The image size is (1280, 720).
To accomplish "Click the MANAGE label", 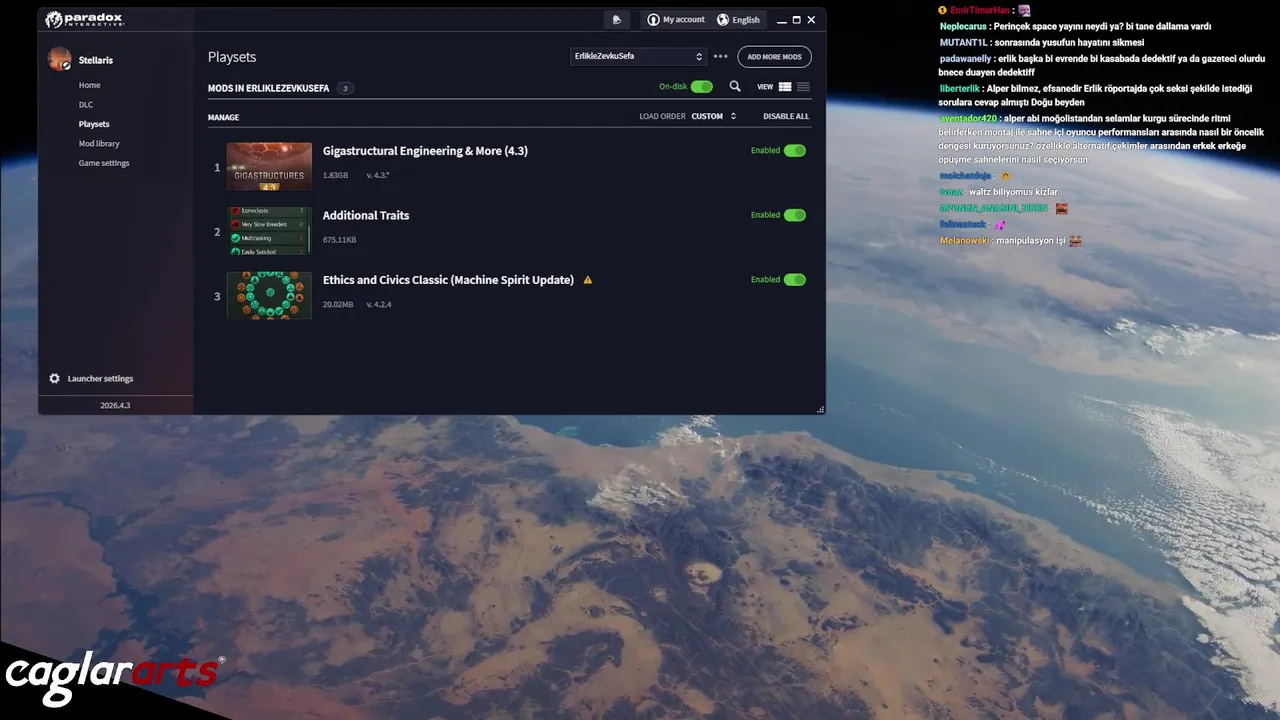I will click(223, 117).
